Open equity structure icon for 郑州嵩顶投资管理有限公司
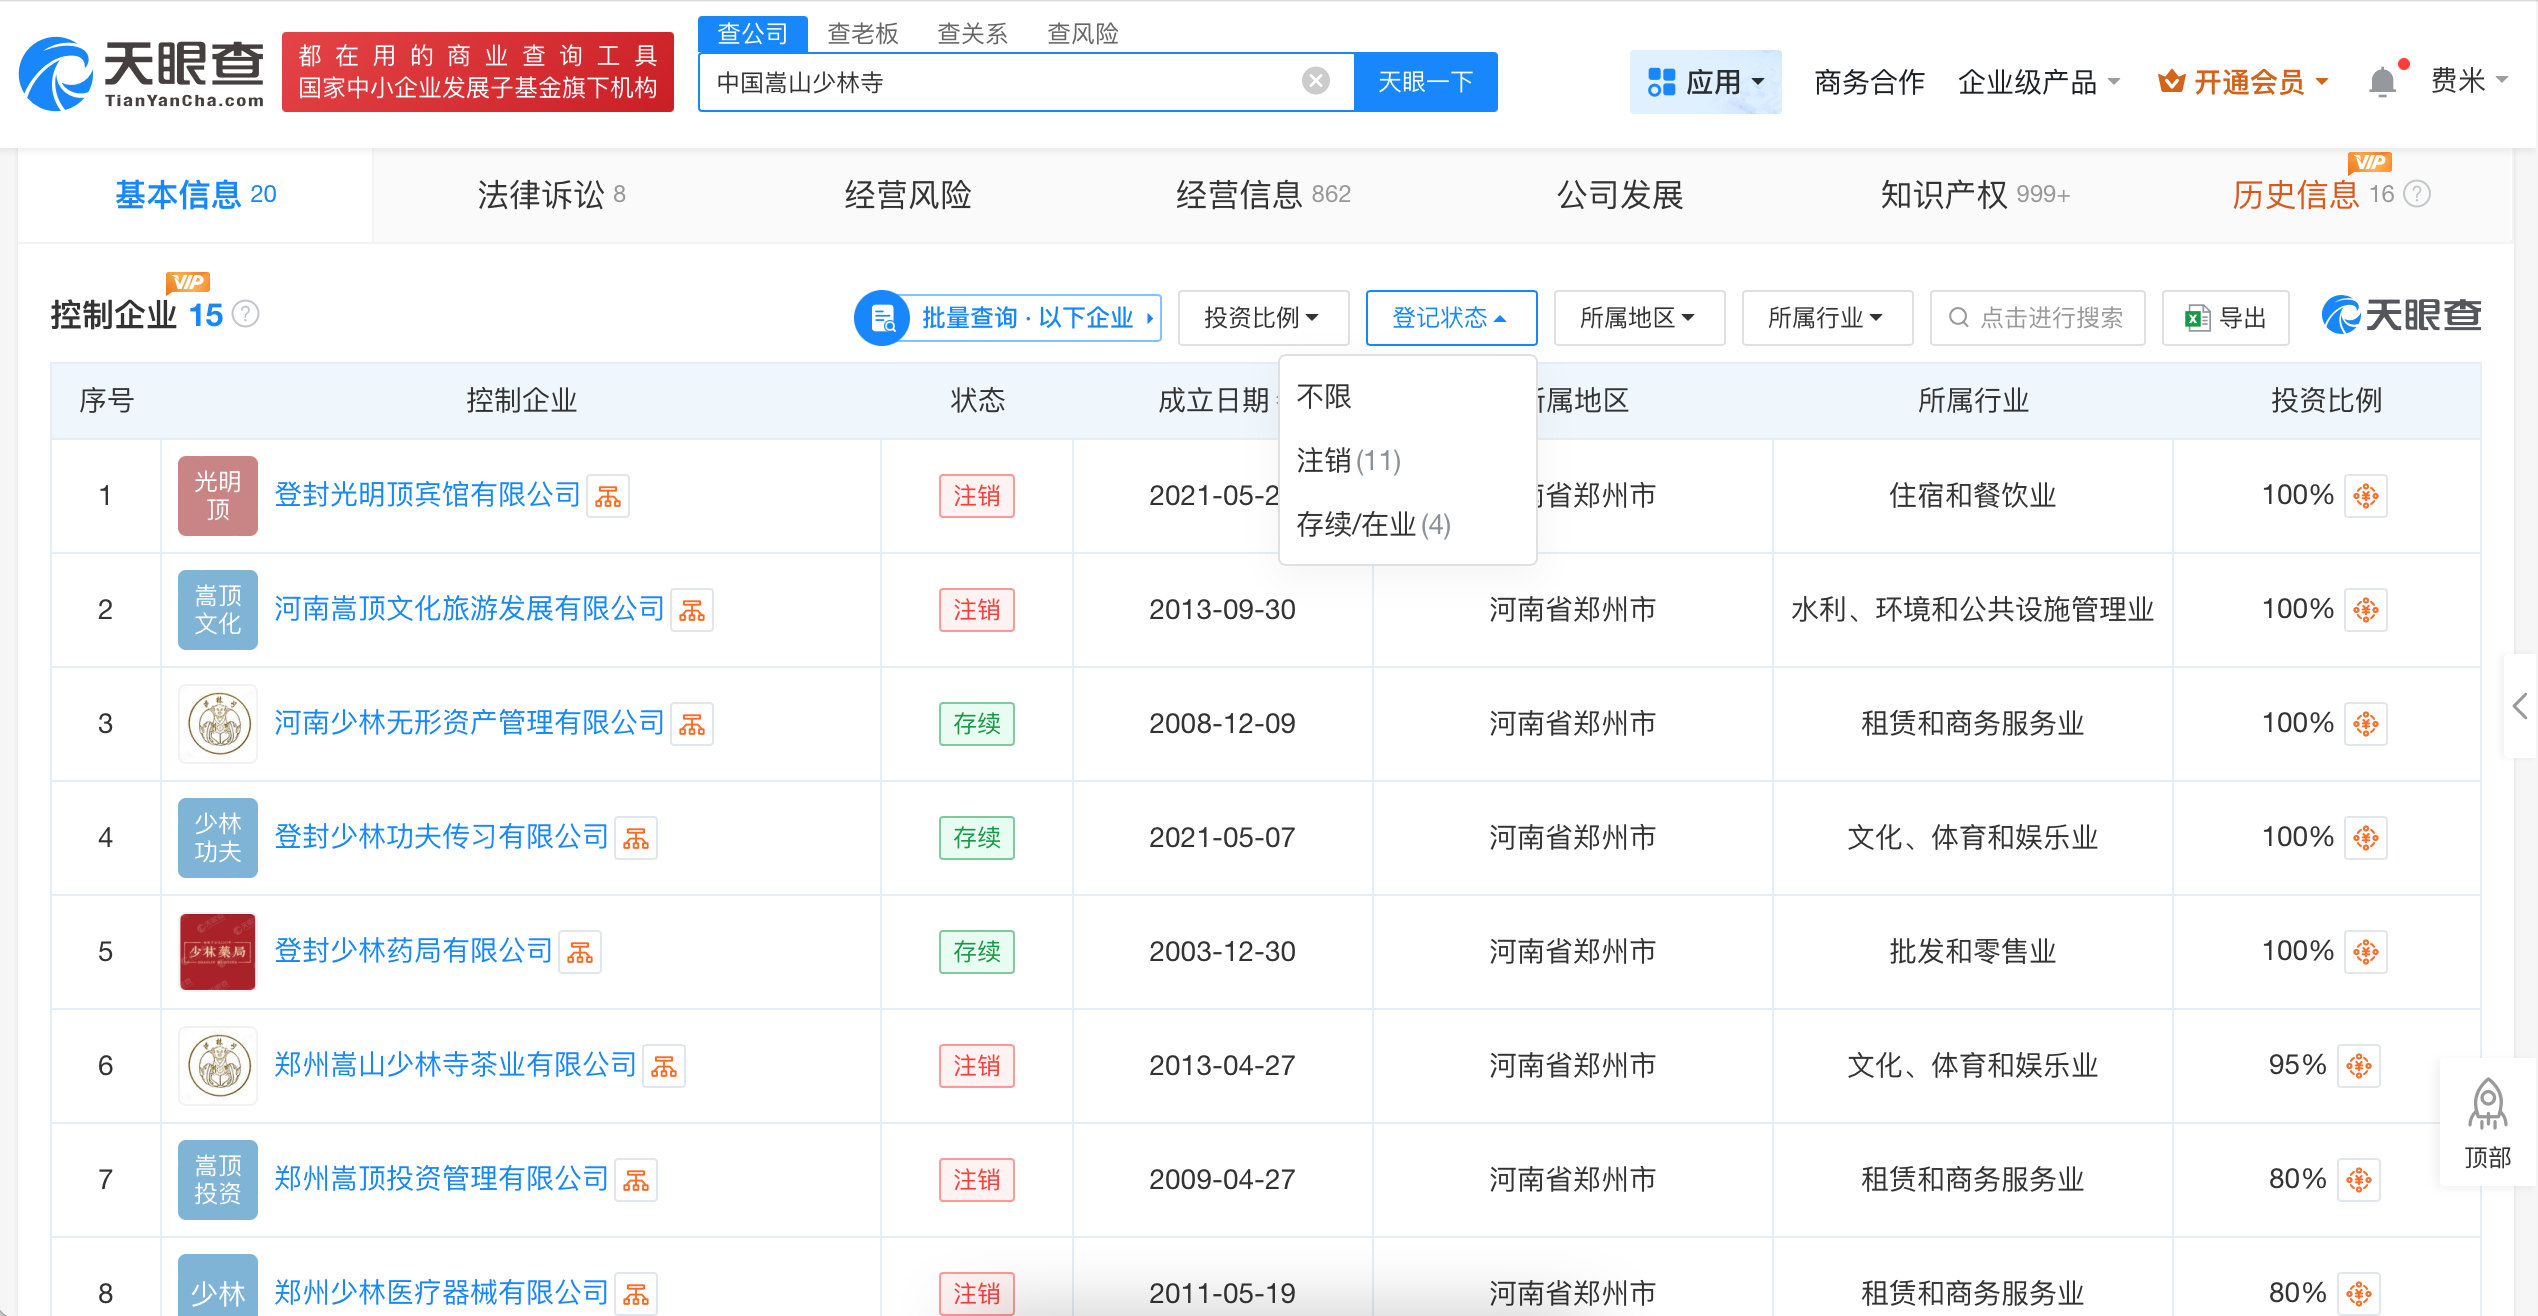This screenshot has width=2538, height=1316. tap(636, 1180)
